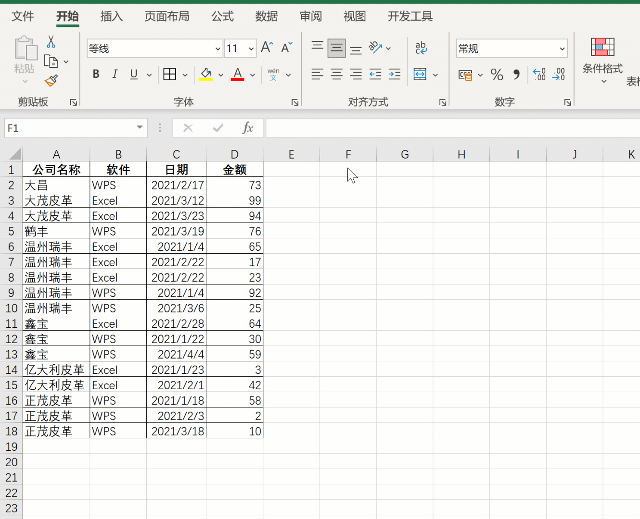This screenshot has height=519, width=640.
Task: Expand the borders dropdown arrow
Action: [x=185, y=75]
